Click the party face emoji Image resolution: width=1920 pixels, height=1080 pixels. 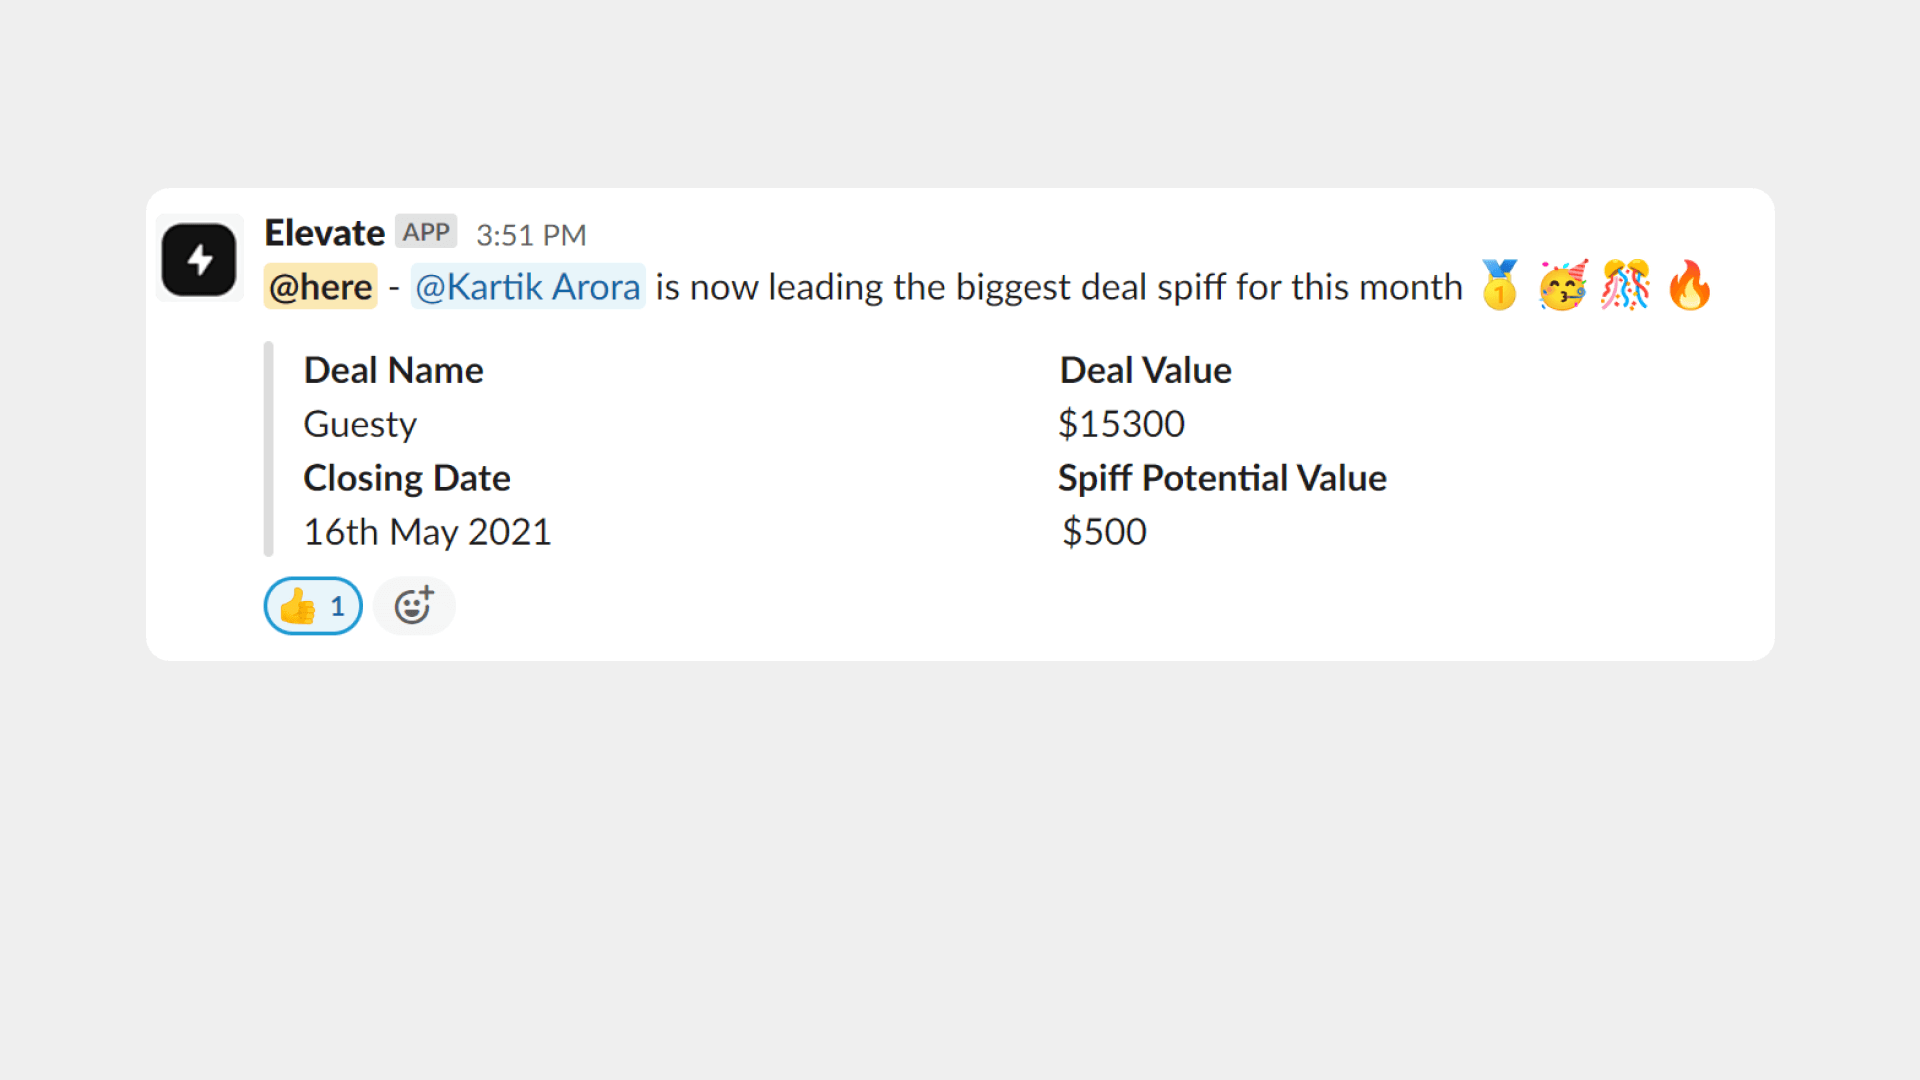click(x=1563, y=286)
